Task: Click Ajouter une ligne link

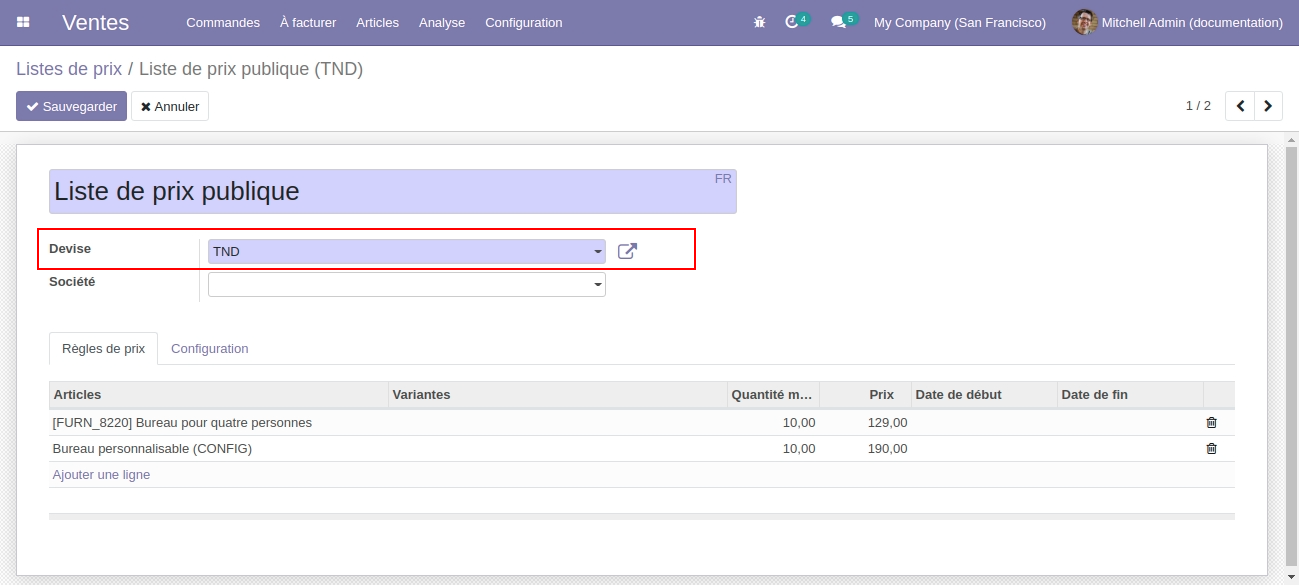Action: pos(101,475)
